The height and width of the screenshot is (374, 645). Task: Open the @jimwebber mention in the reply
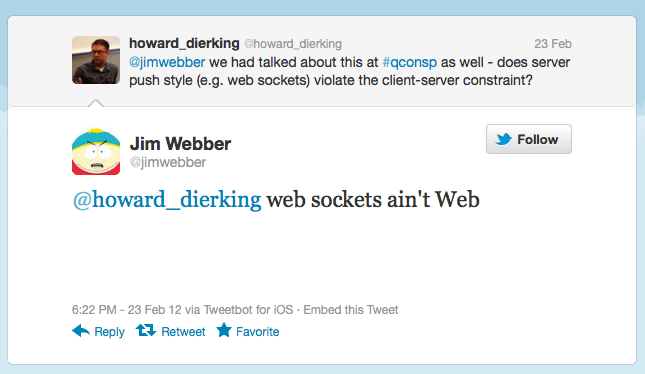pos(167,62)
